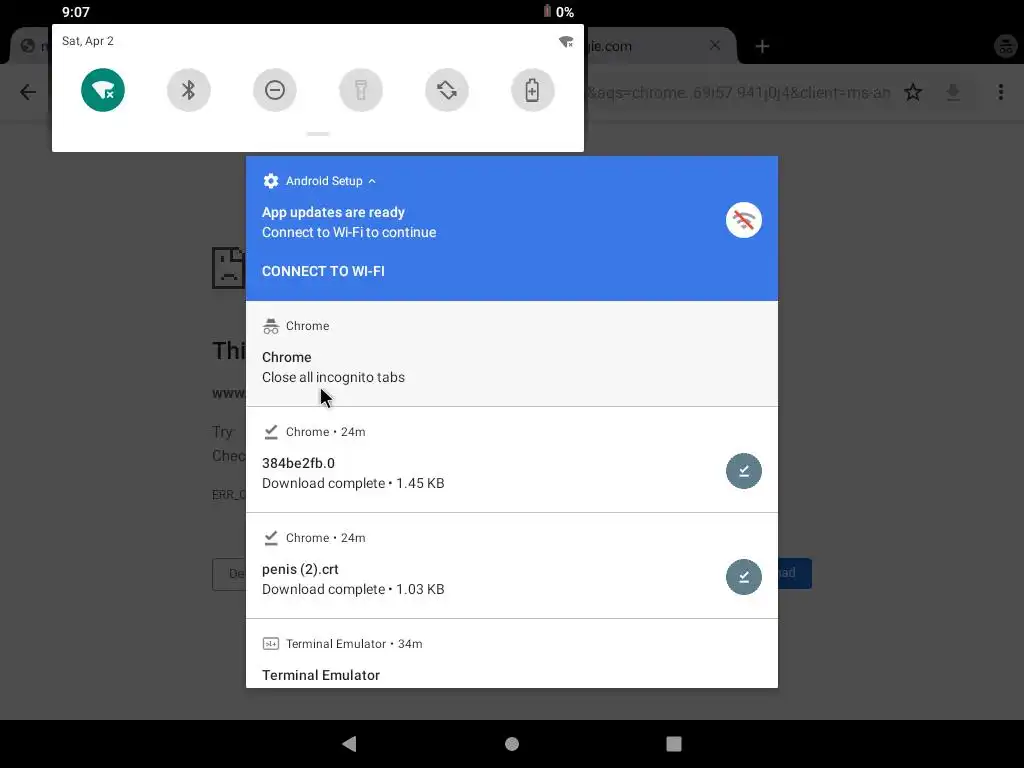Screen dimensions: 1024x768
Task: Open the penis (2).crt download notification
Action: [512, 566]
